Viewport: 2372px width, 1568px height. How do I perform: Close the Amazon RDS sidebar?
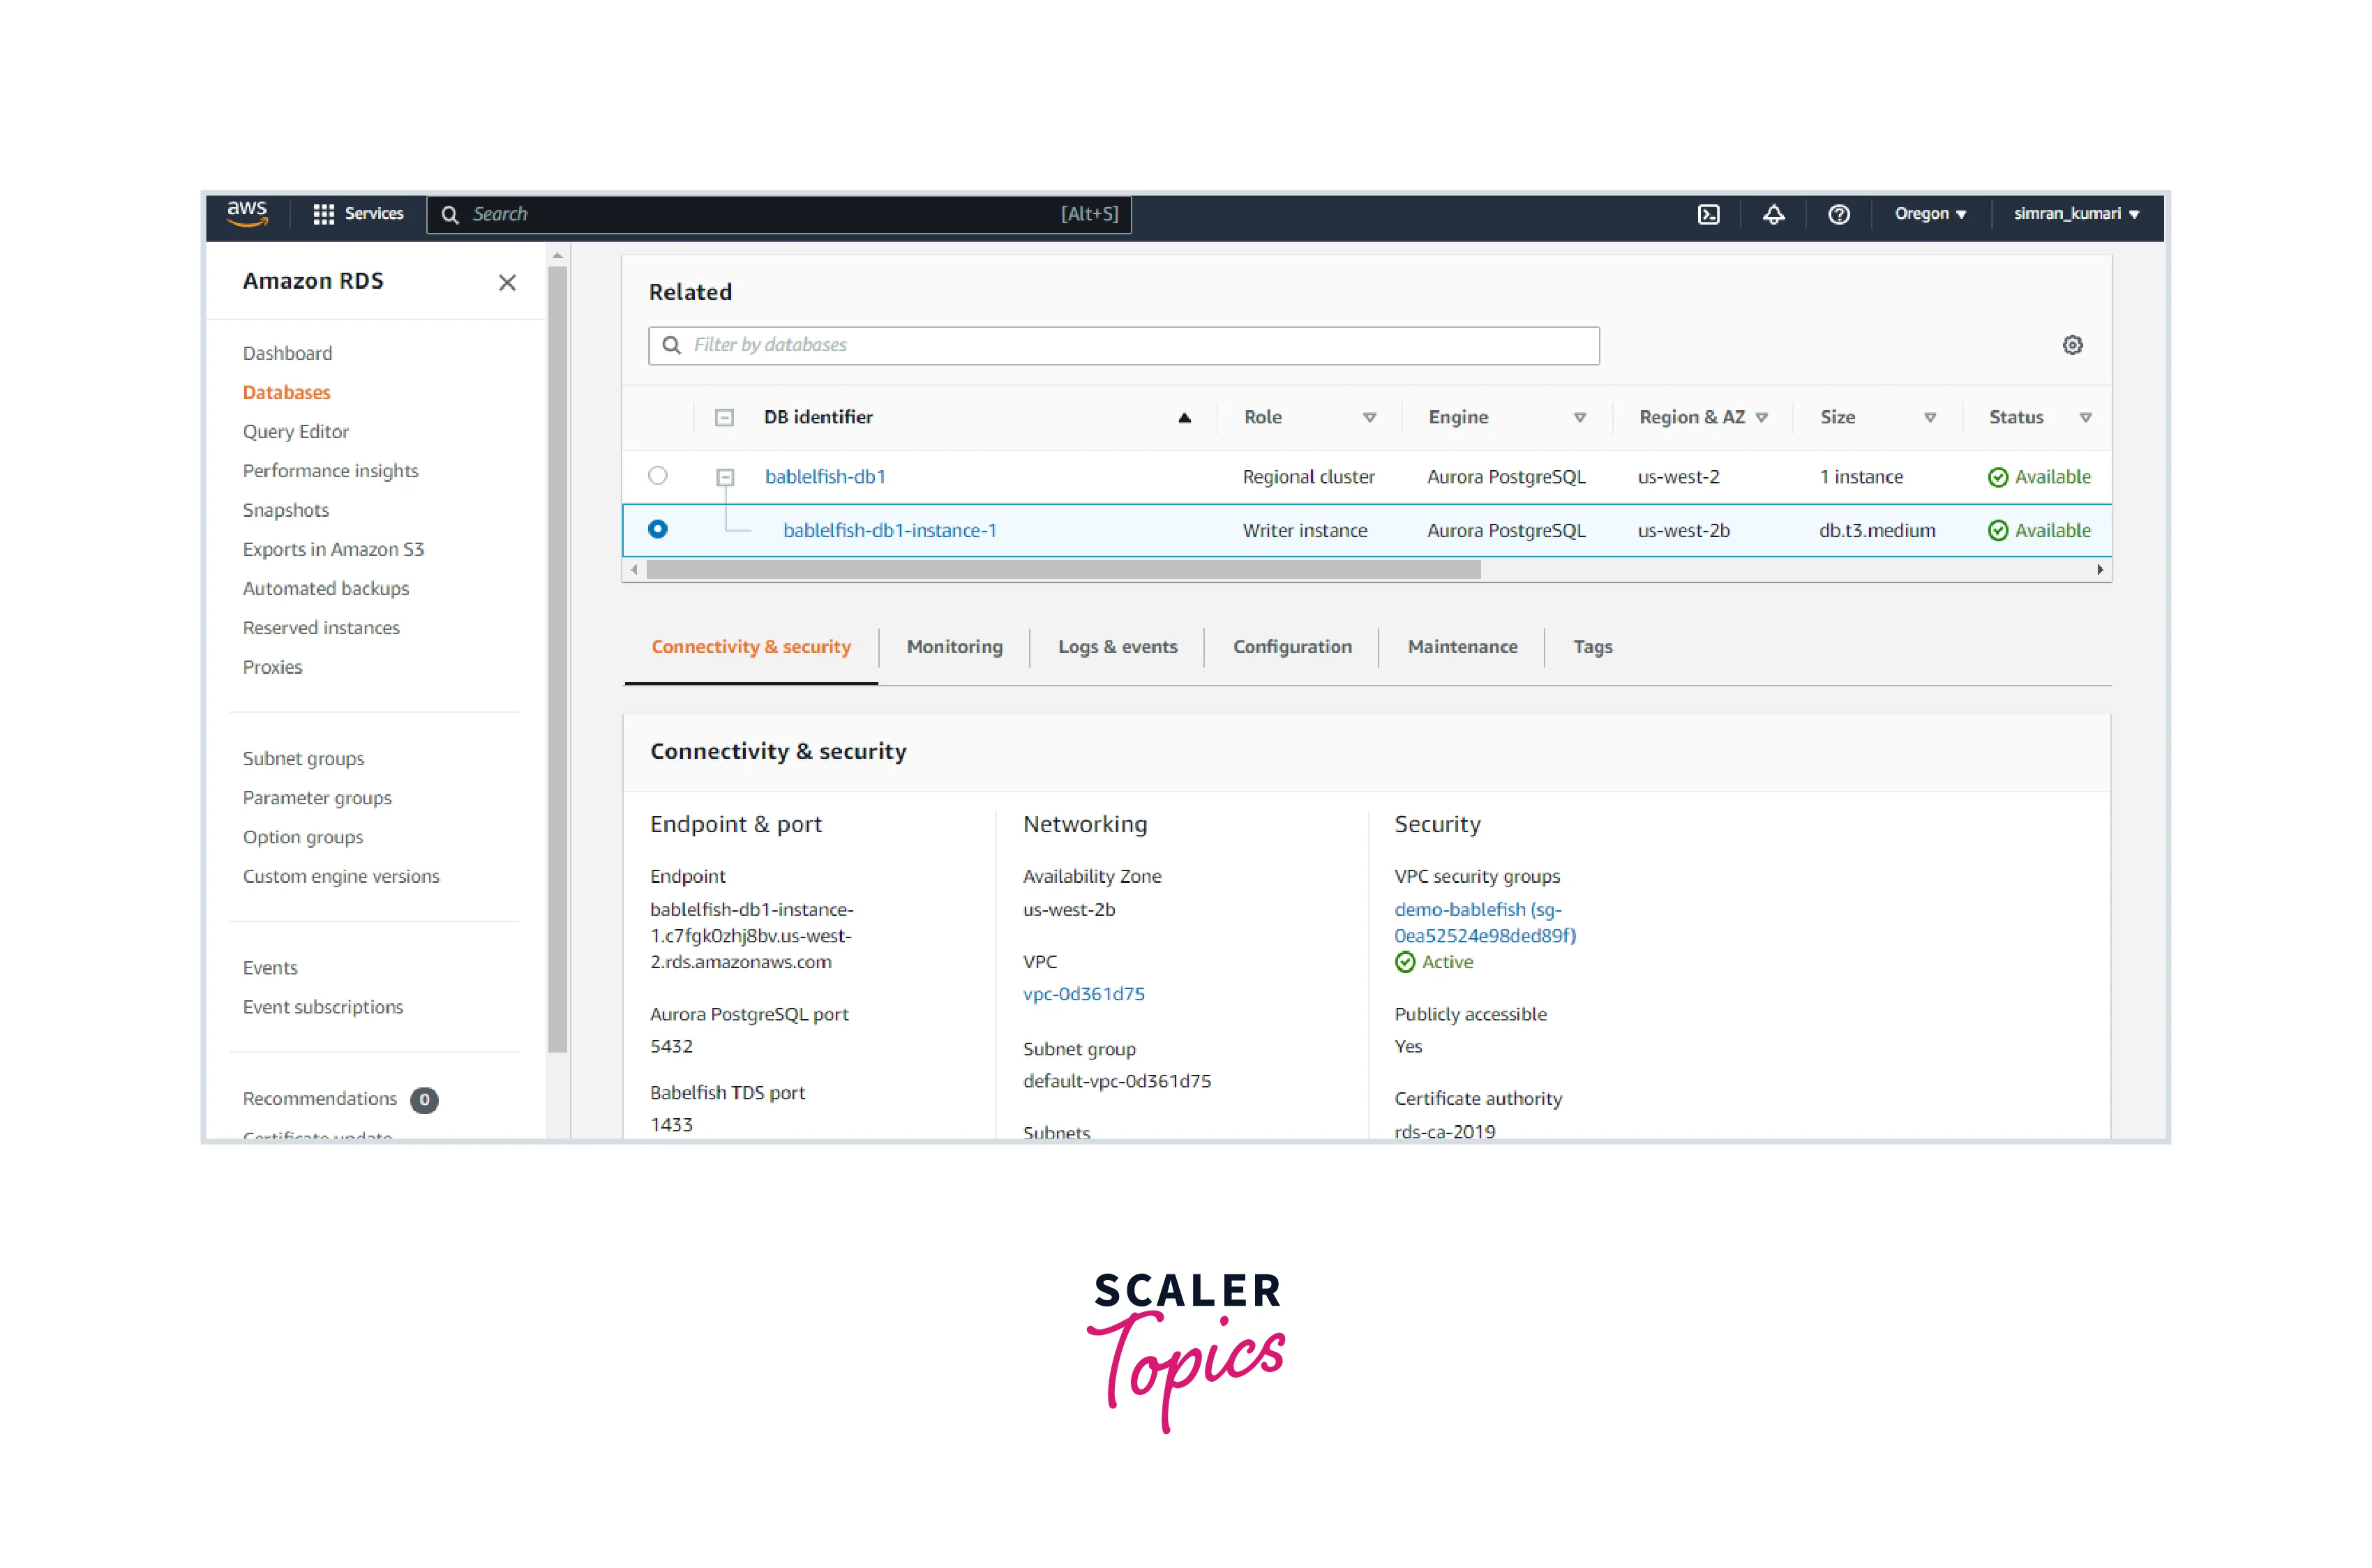click(507, 283)
